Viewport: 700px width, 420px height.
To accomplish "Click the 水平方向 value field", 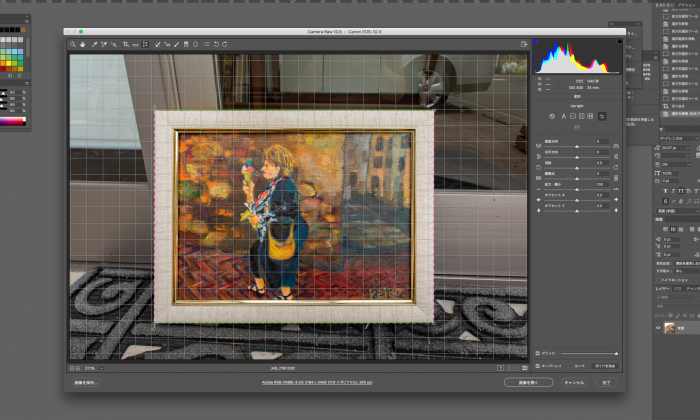I will point(602,152).
